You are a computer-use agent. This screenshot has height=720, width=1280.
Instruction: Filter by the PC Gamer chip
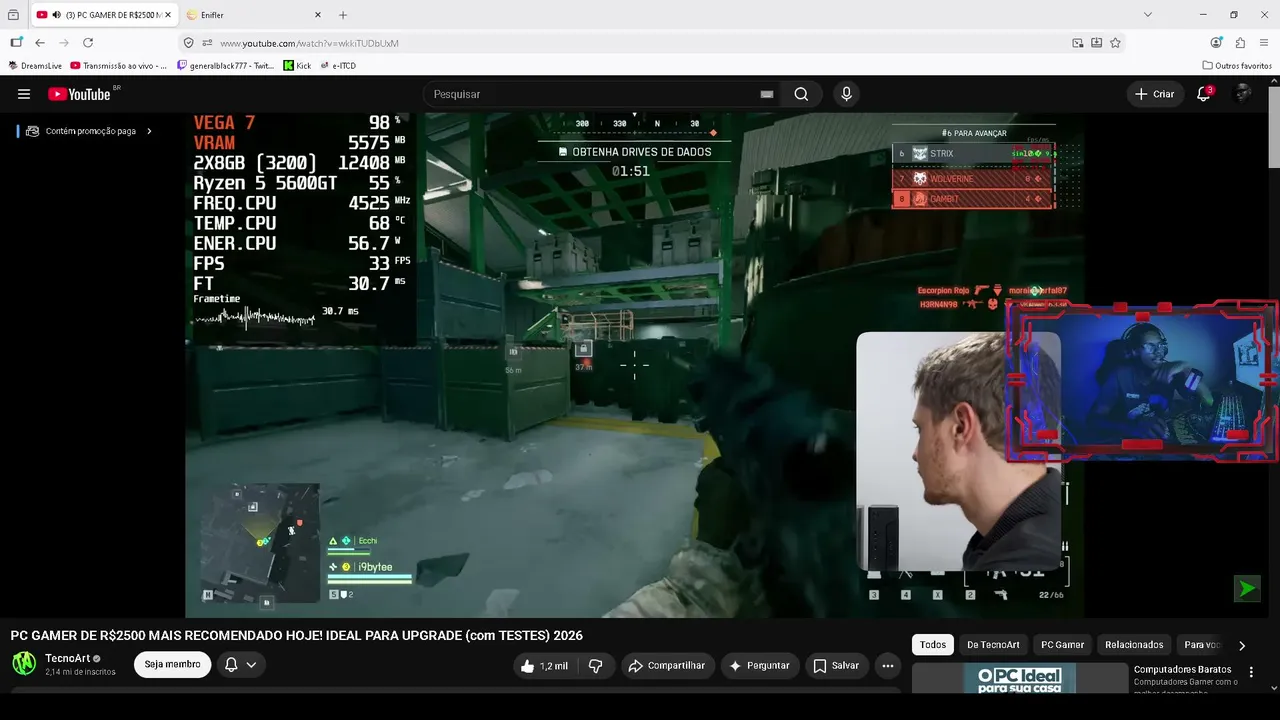(x=1062, y=645)
